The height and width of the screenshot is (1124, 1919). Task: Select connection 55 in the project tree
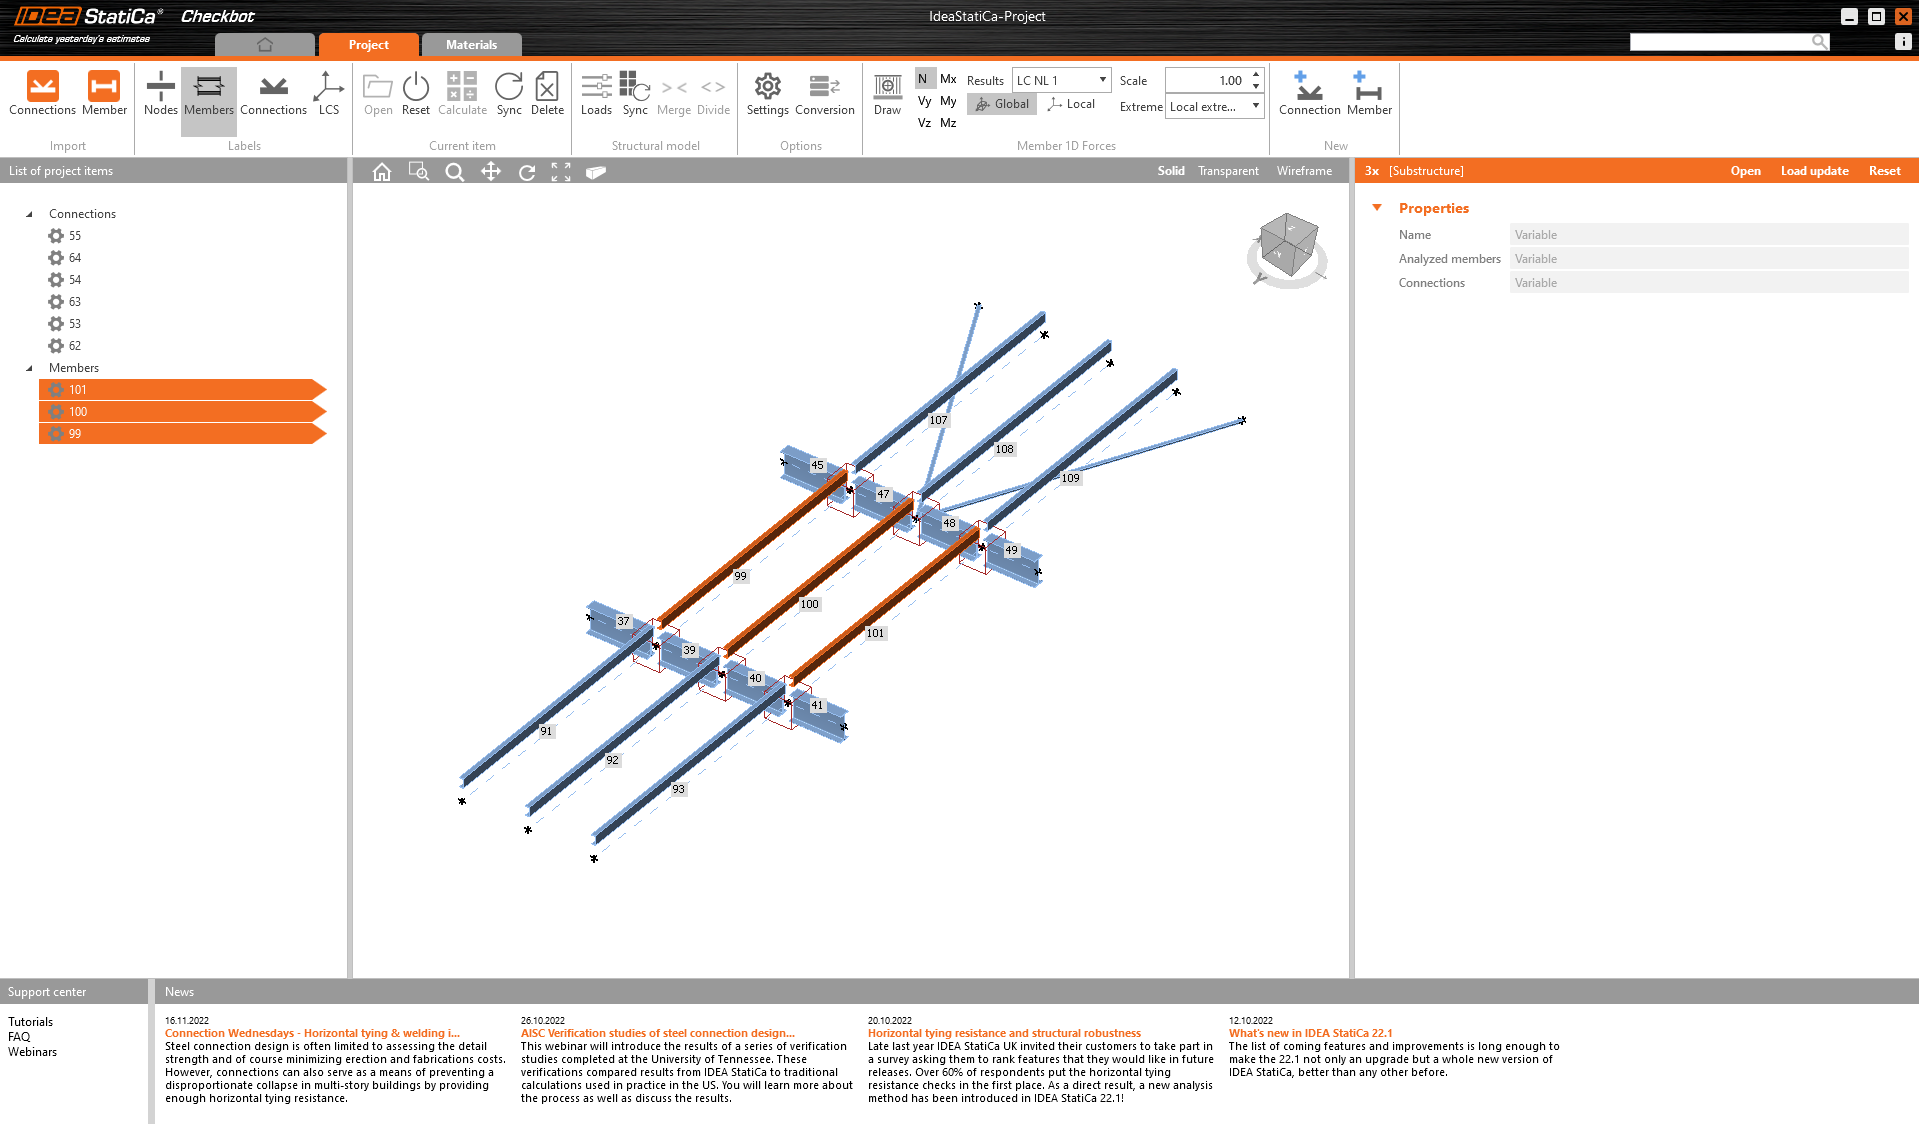pyautogui.click(x=75, y=236)
